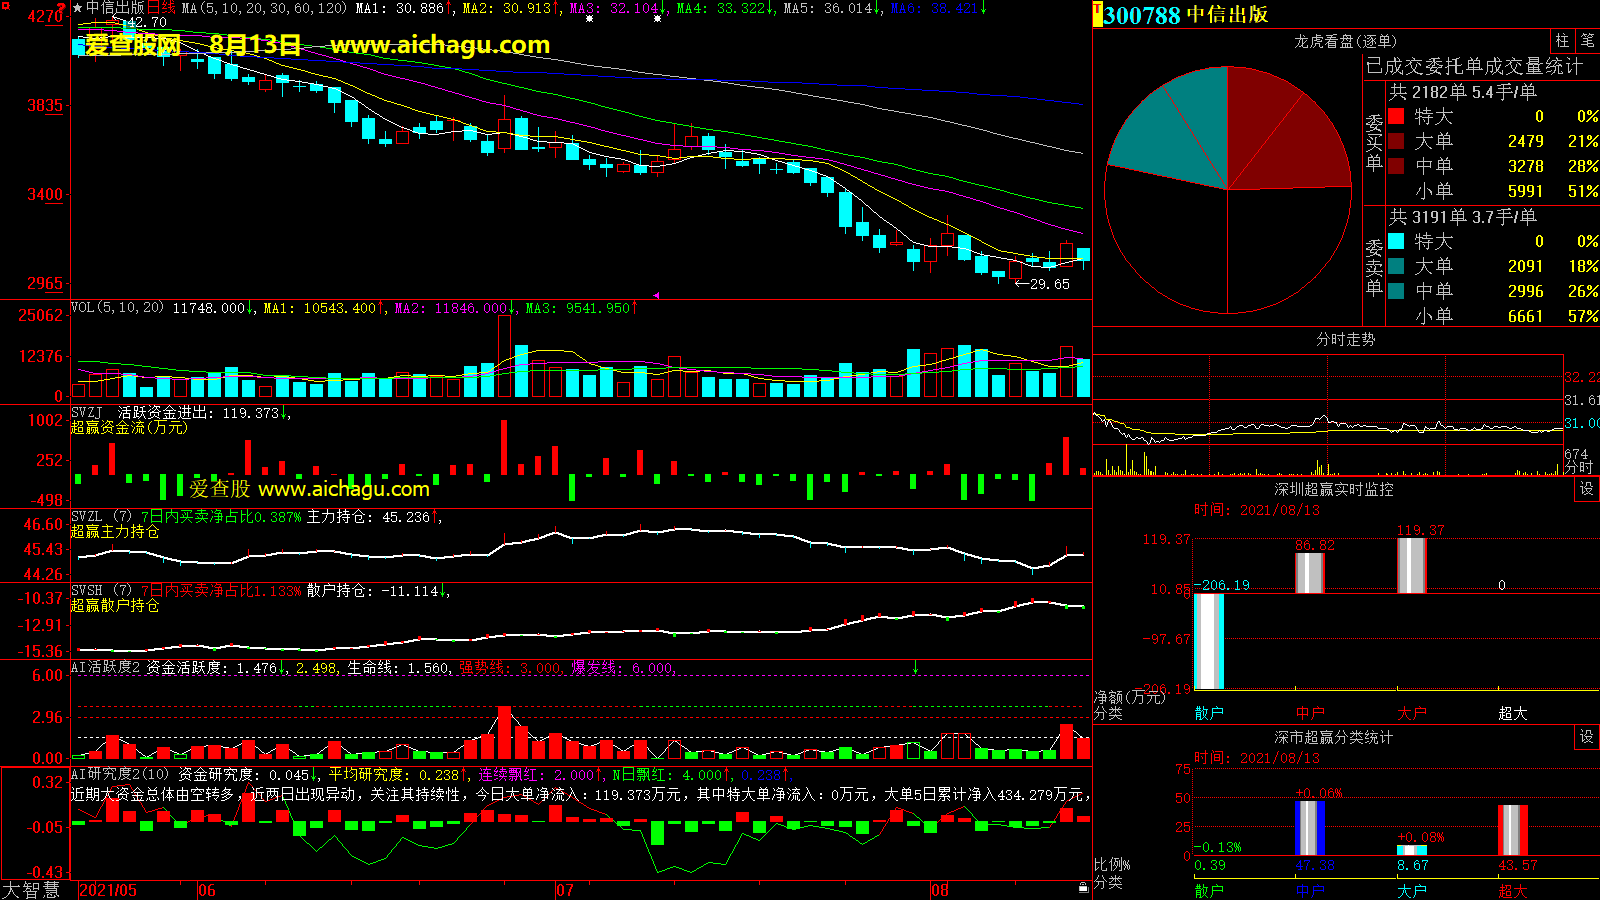1600x900 pixels.
Task: Click the 300788 stock code header
Action: click(1142, 15)
